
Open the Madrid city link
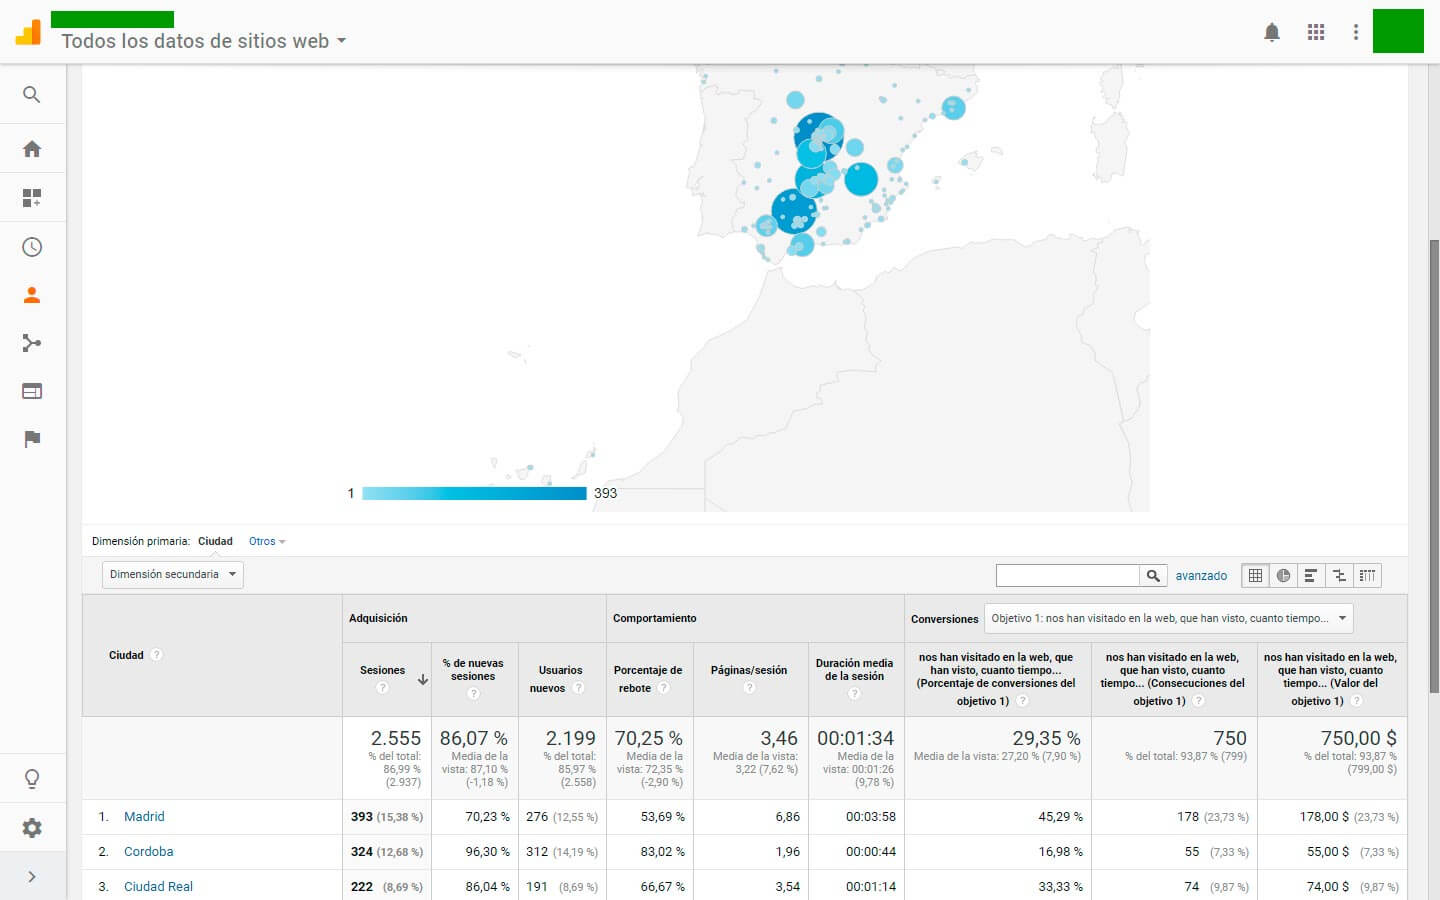tap(144, 817)
